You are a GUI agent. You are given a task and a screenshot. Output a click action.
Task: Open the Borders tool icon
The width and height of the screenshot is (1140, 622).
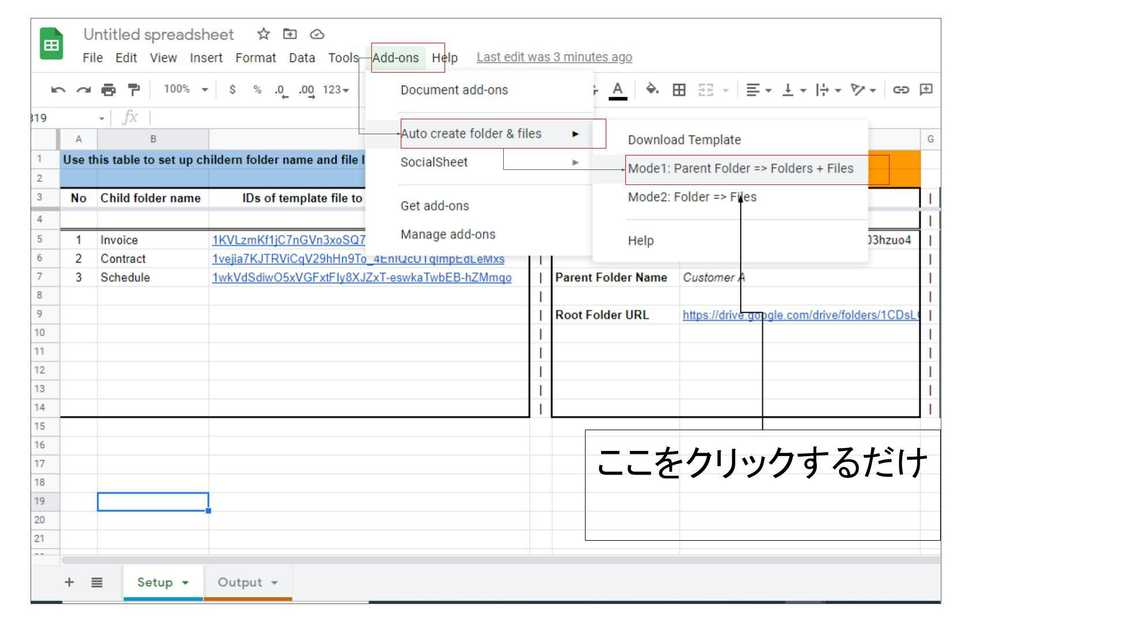[x=679, y=90]
